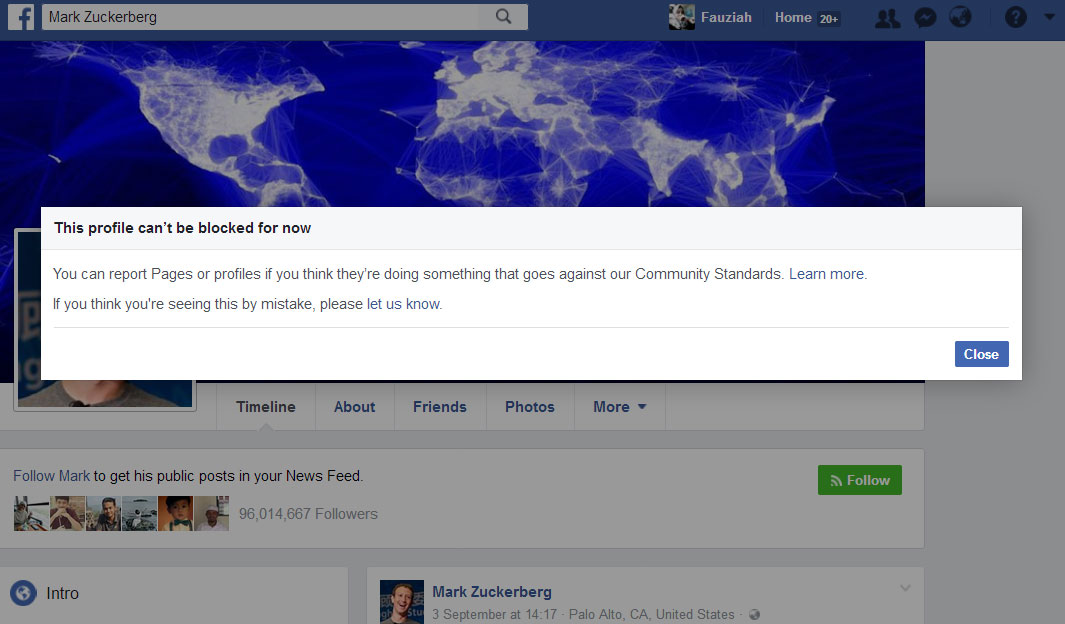Follow the 'let us know' link
The image size is (1065, 624).
pos(403,304)
